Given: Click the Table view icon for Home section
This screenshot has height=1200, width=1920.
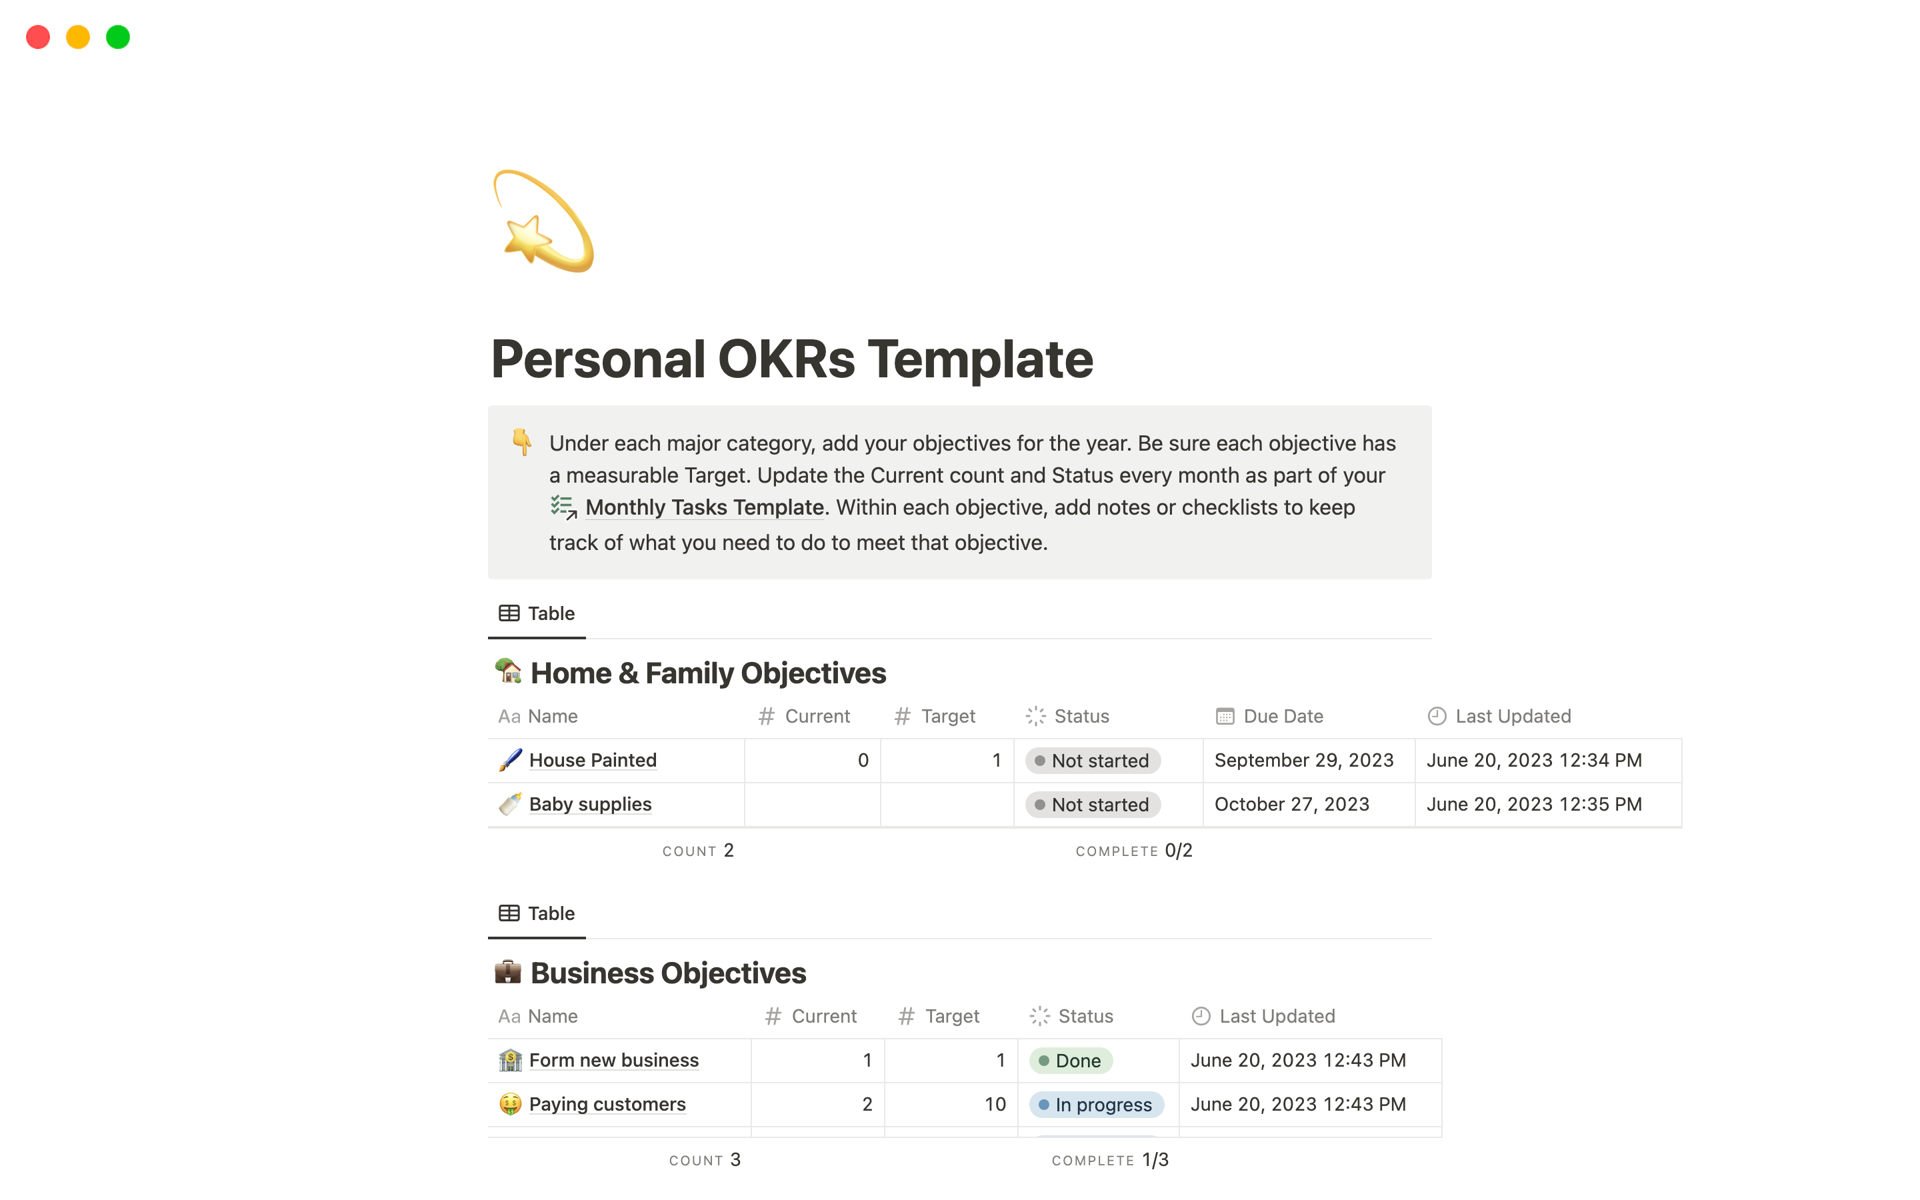Looking at the screenshot, I should (509, 612).
